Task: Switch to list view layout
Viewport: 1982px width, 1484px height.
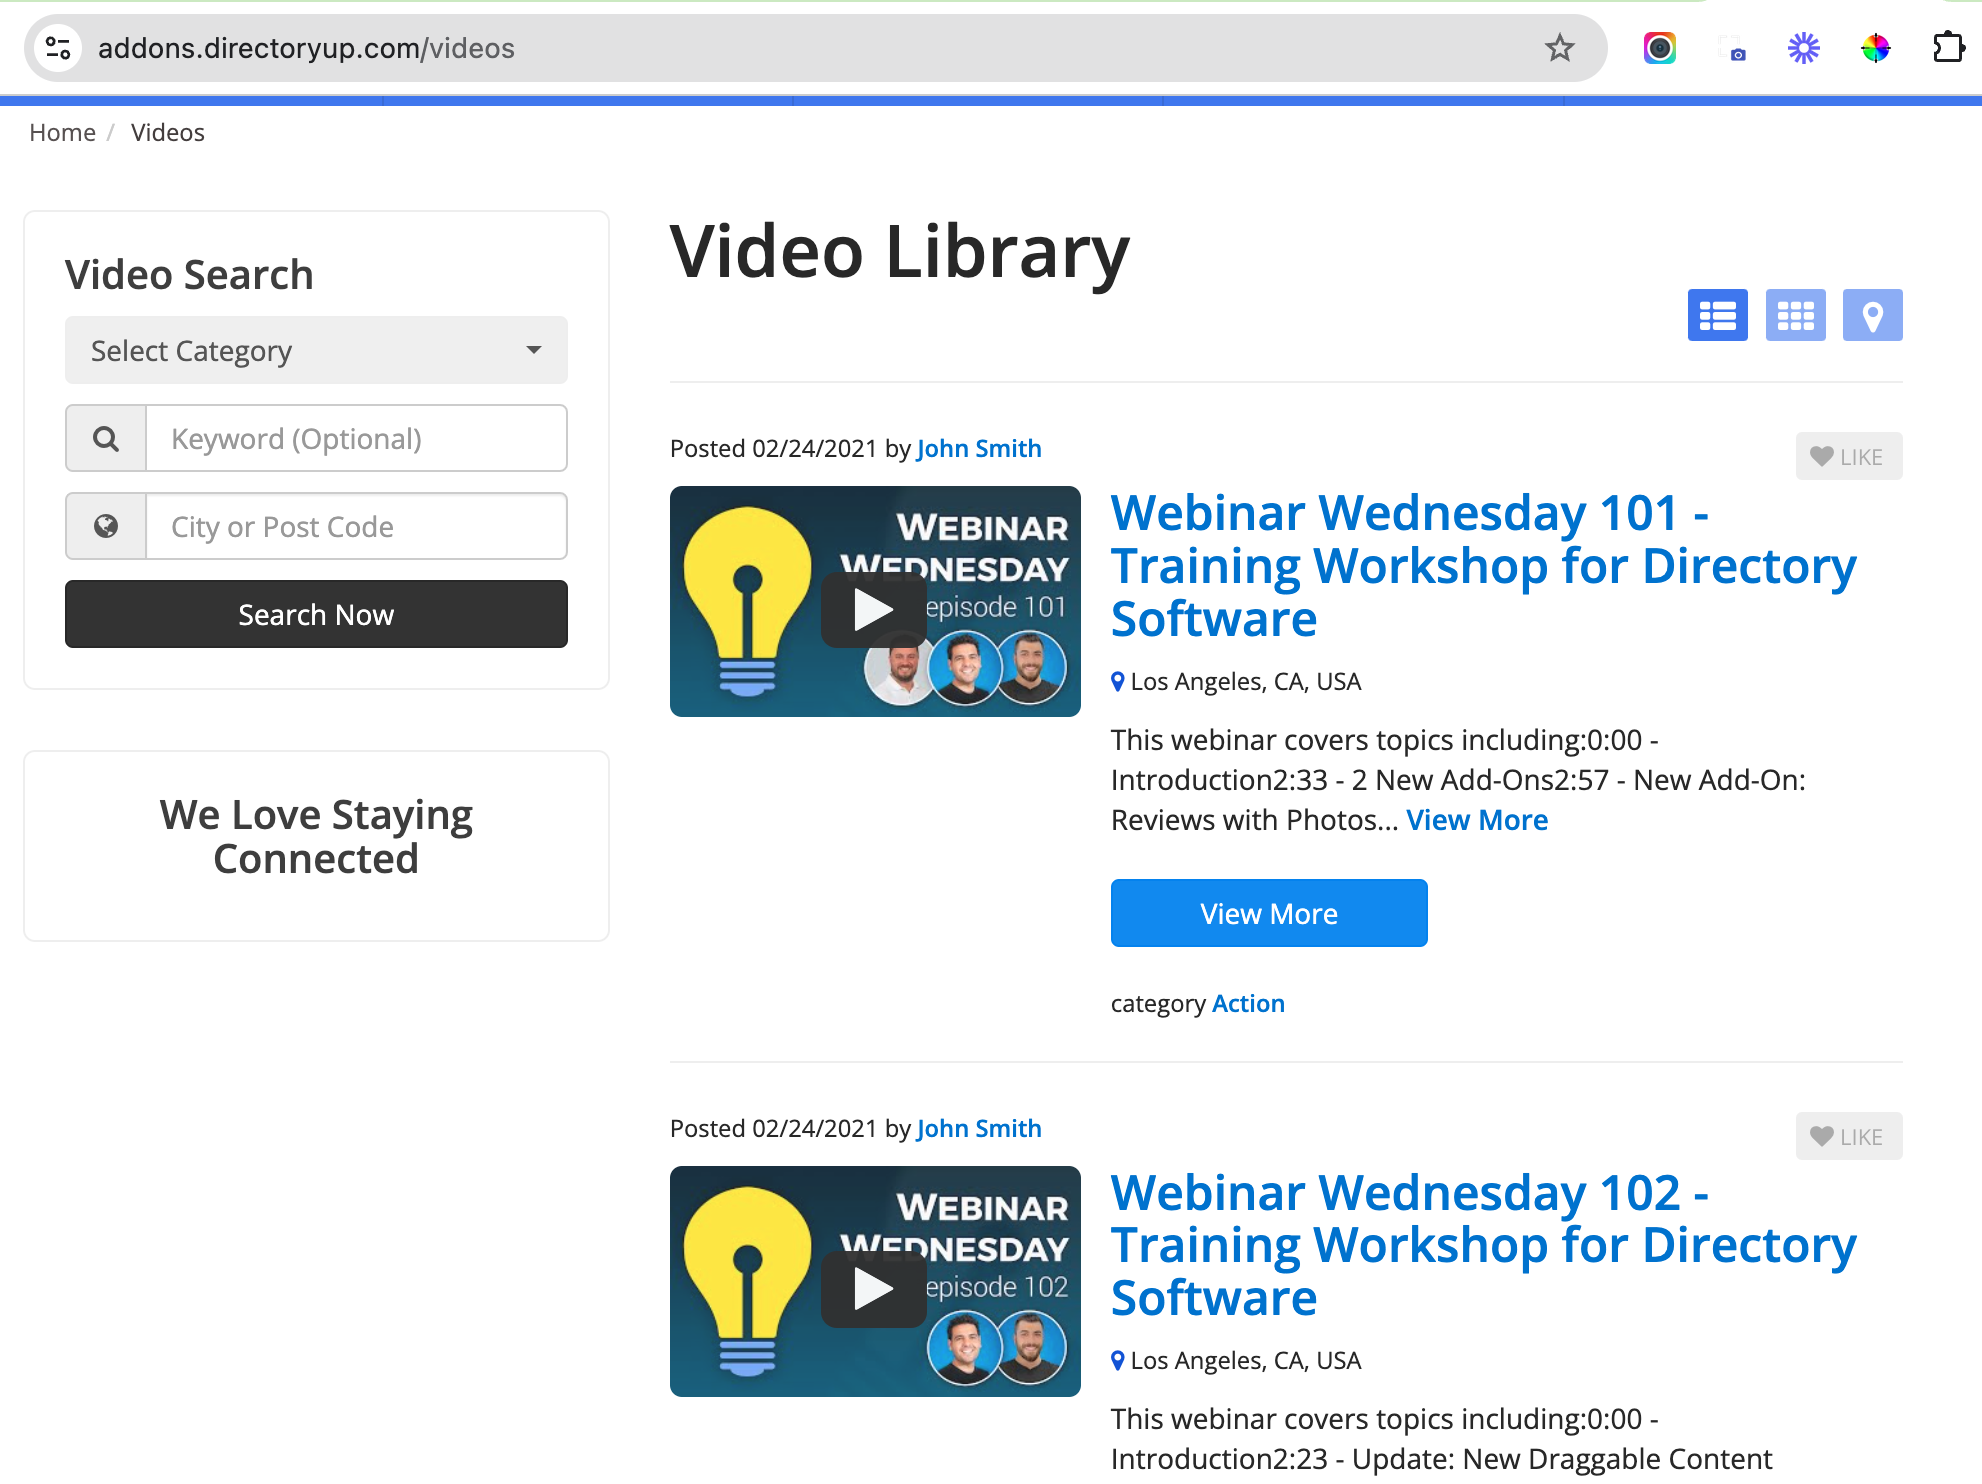Action: coord(1717,316)
